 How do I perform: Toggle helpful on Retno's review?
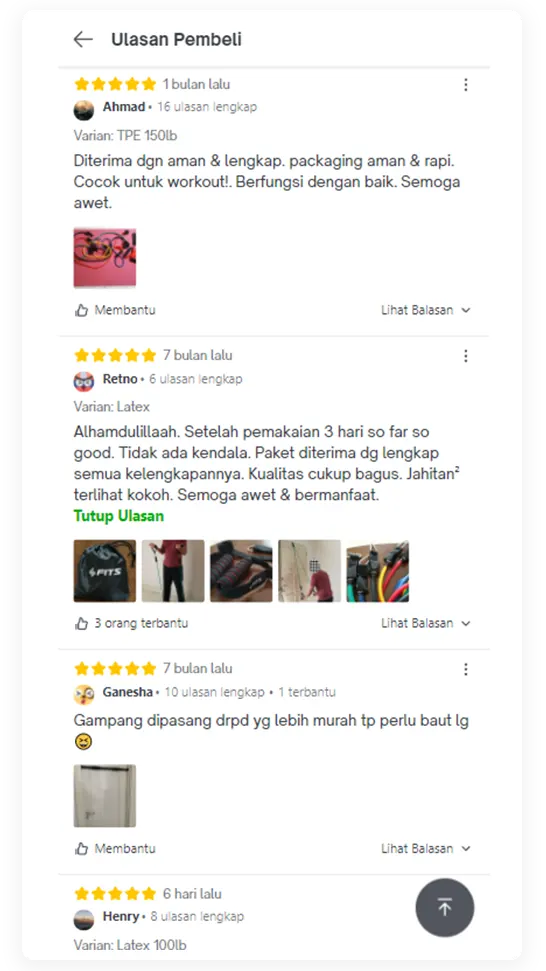tap(131, 624)
